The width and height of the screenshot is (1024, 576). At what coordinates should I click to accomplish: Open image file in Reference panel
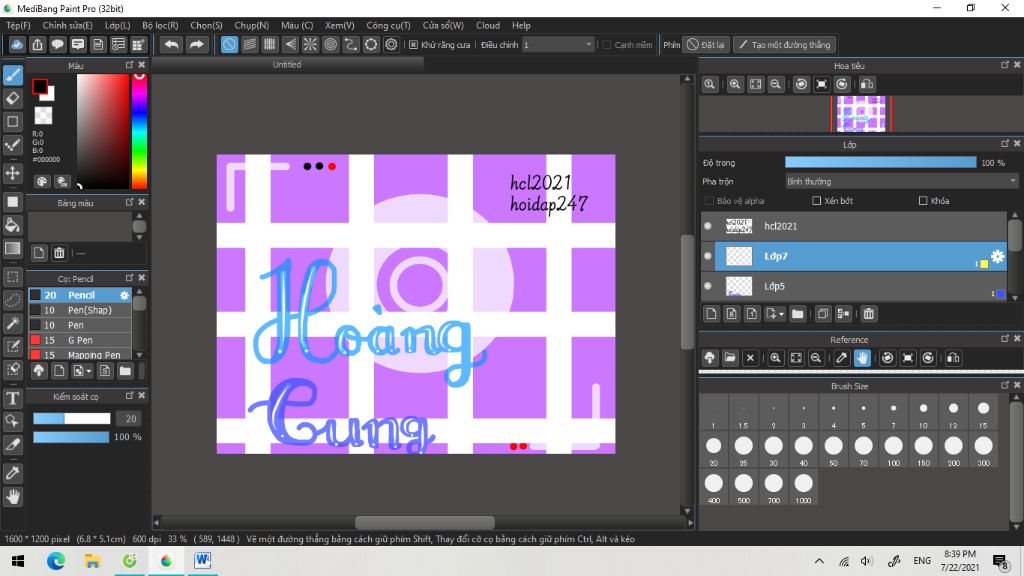(x=730, y=358)
